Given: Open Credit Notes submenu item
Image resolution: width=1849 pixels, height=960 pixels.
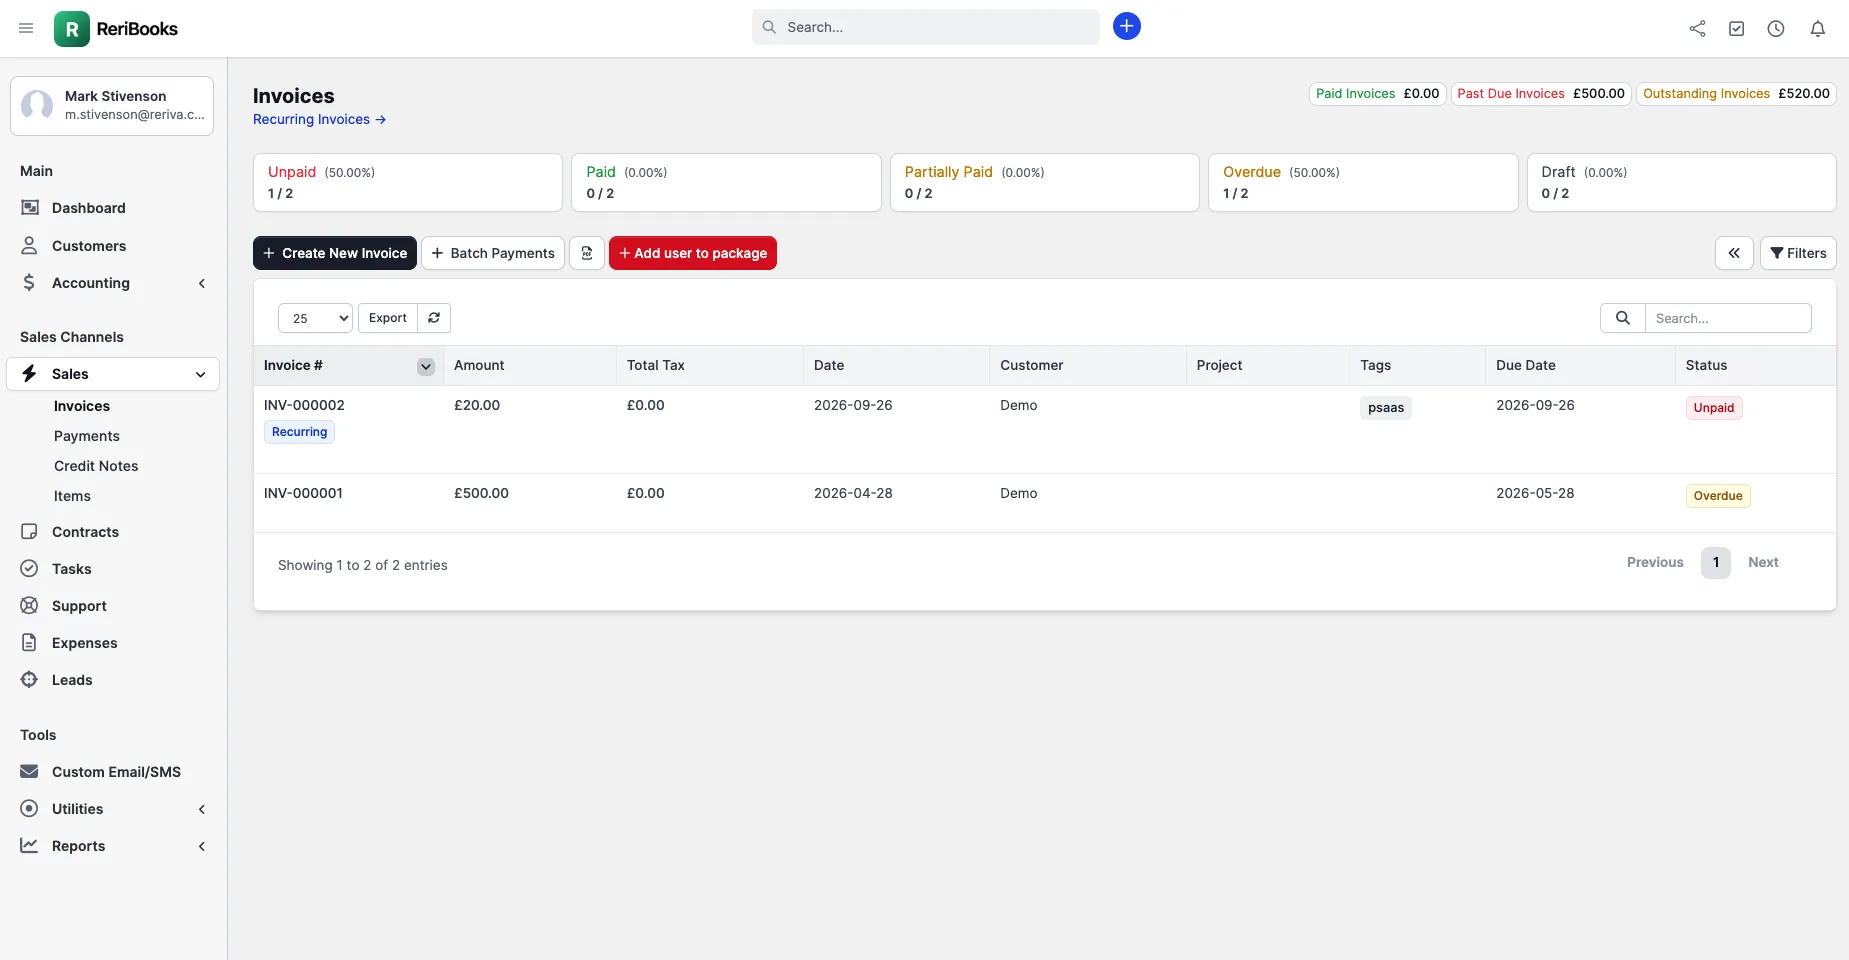Looking at the screenshot, I should coord(96,466).
